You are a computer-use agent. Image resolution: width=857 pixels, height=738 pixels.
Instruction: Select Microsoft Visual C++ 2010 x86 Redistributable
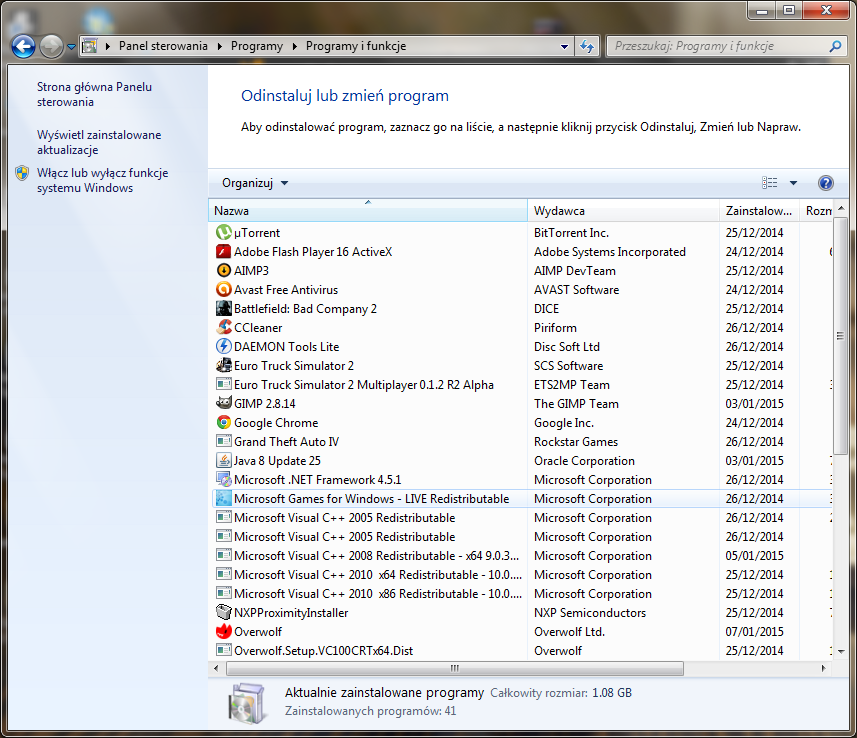pyautogui.click(x=521, y=594)
